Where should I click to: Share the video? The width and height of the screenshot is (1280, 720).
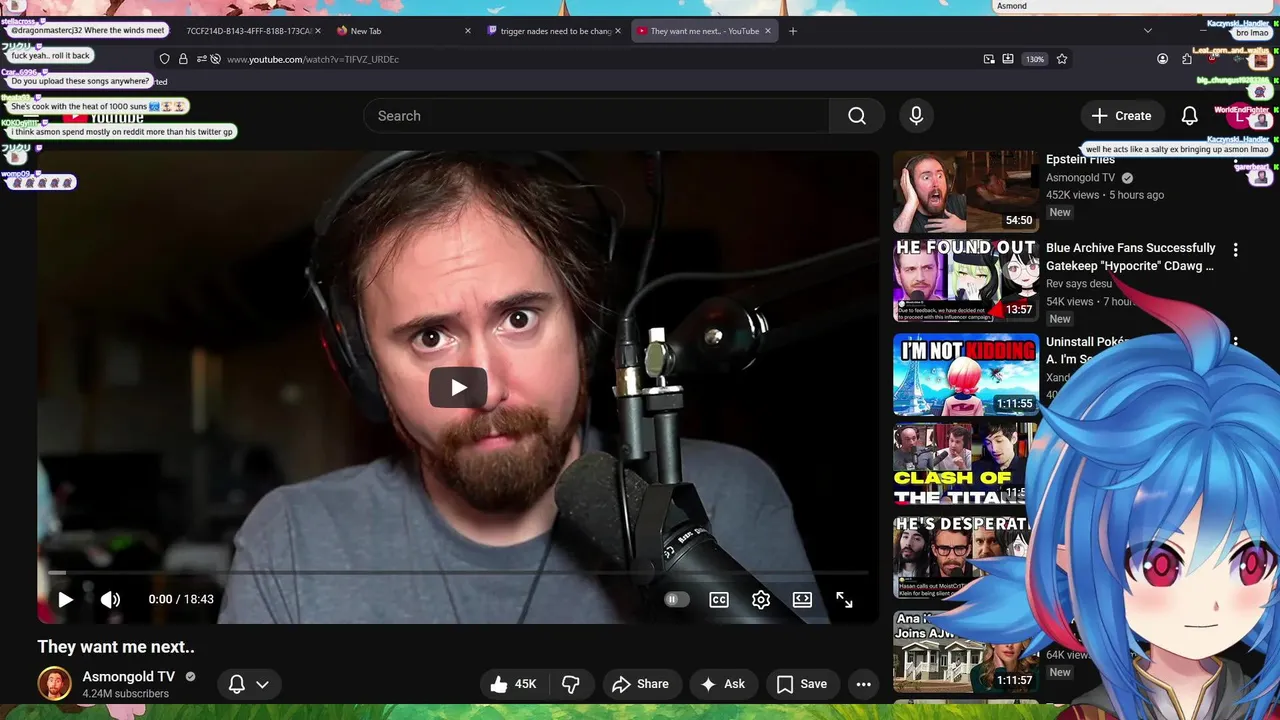click(640, 684)
